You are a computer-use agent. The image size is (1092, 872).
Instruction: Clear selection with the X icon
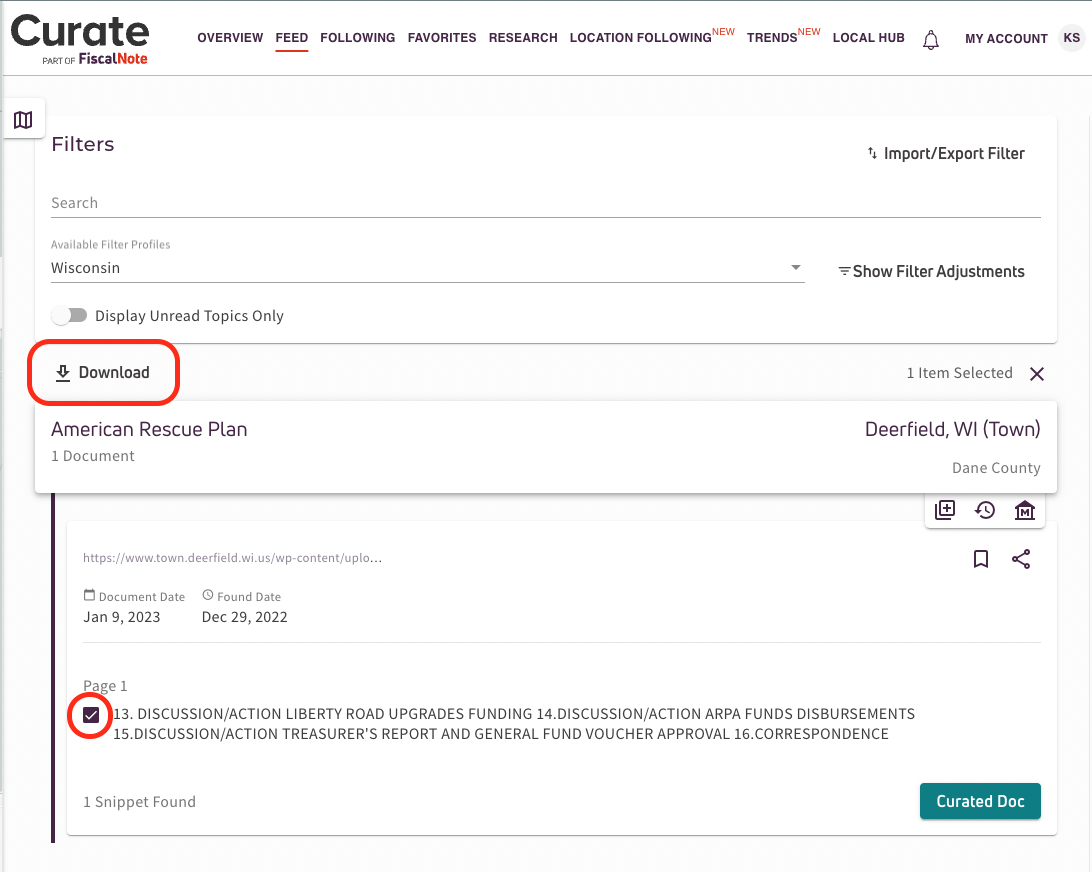click(1037, 374)
